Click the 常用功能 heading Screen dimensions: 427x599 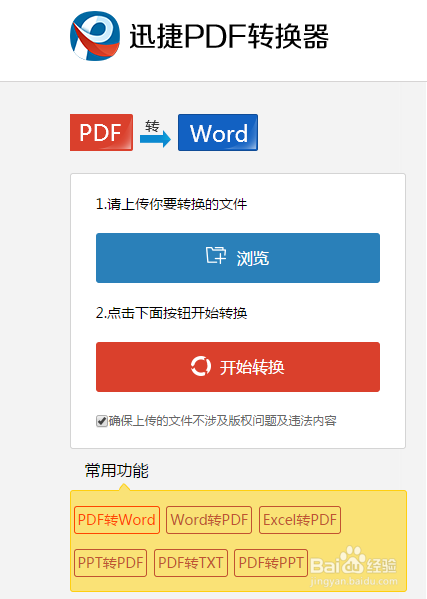click(116, 470)
